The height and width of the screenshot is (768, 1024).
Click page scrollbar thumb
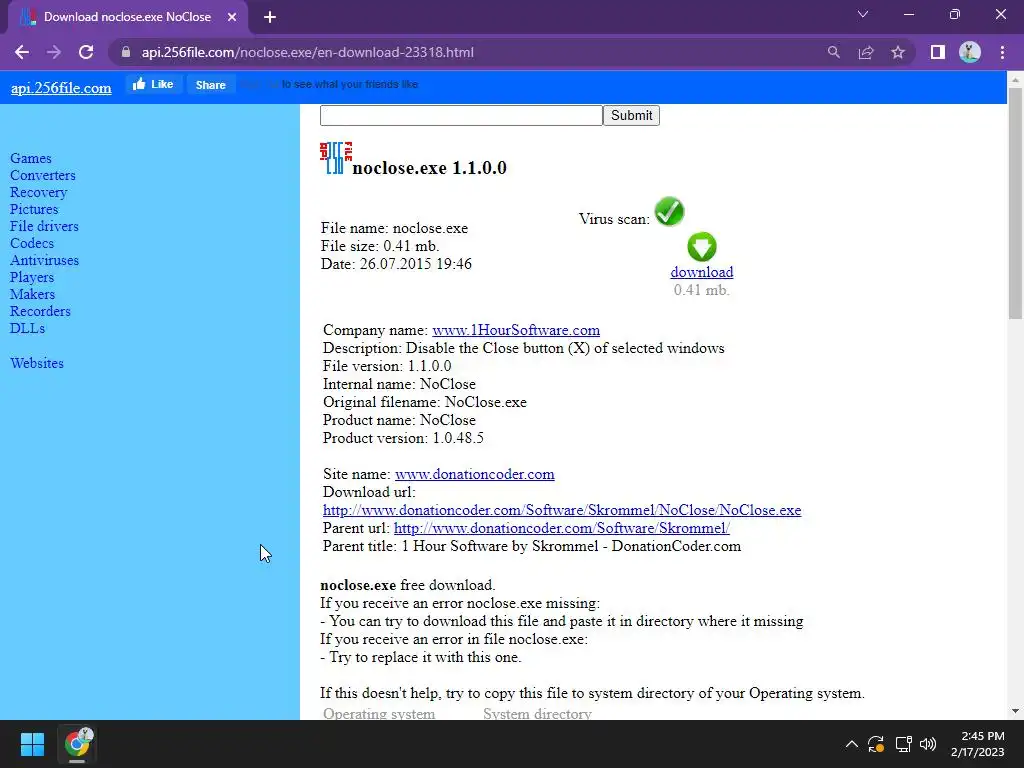tap(1015, 202)
